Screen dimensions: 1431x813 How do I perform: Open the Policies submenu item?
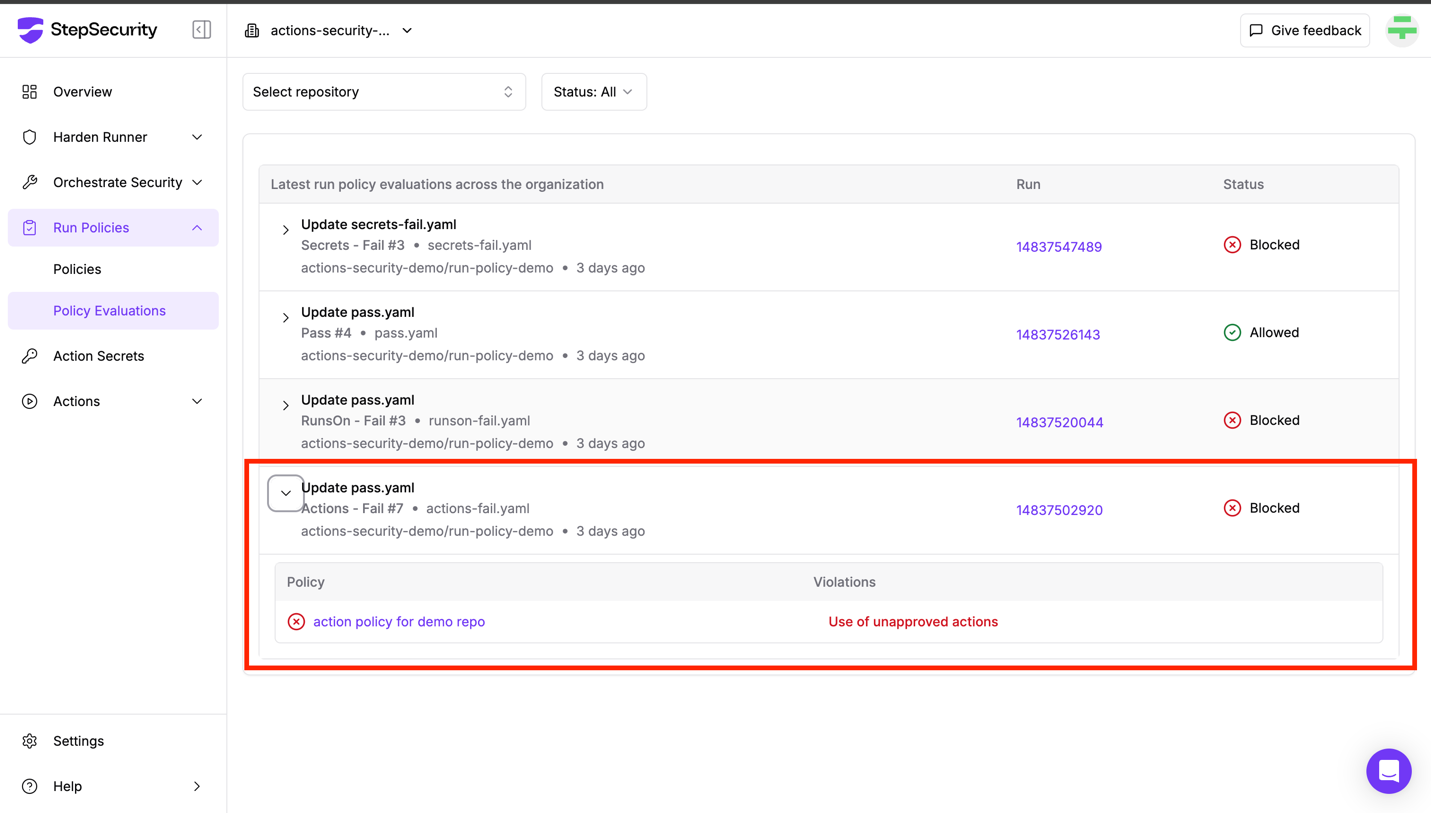77,269
